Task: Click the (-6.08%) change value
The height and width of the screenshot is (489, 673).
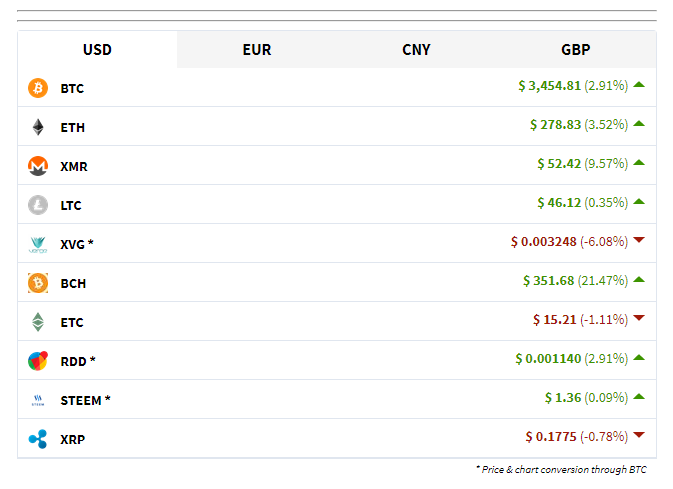Action: coord(604,242)
